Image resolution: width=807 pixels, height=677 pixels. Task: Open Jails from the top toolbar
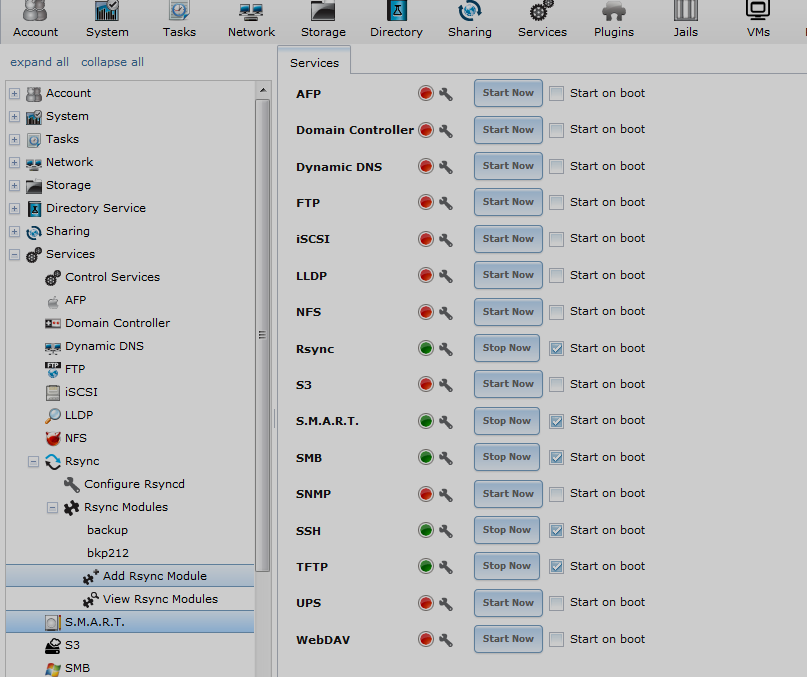click(x=686, y=20)
